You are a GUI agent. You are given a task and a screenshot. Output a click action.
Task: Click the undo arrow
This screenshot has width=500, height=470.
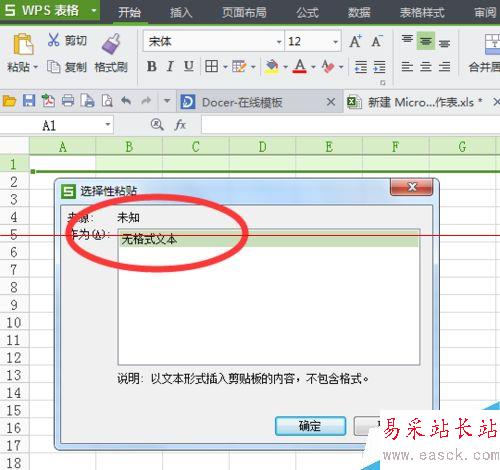click(126, 100)
